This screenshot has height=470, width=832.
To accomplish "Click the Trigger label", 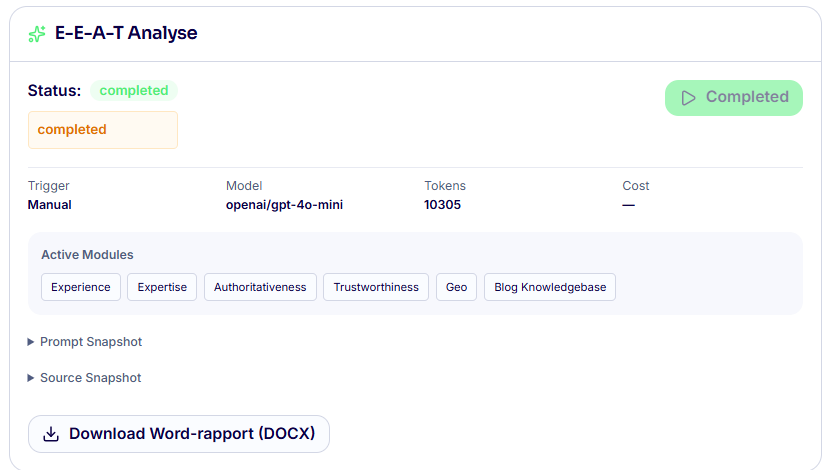I will (x=48, y=186).
